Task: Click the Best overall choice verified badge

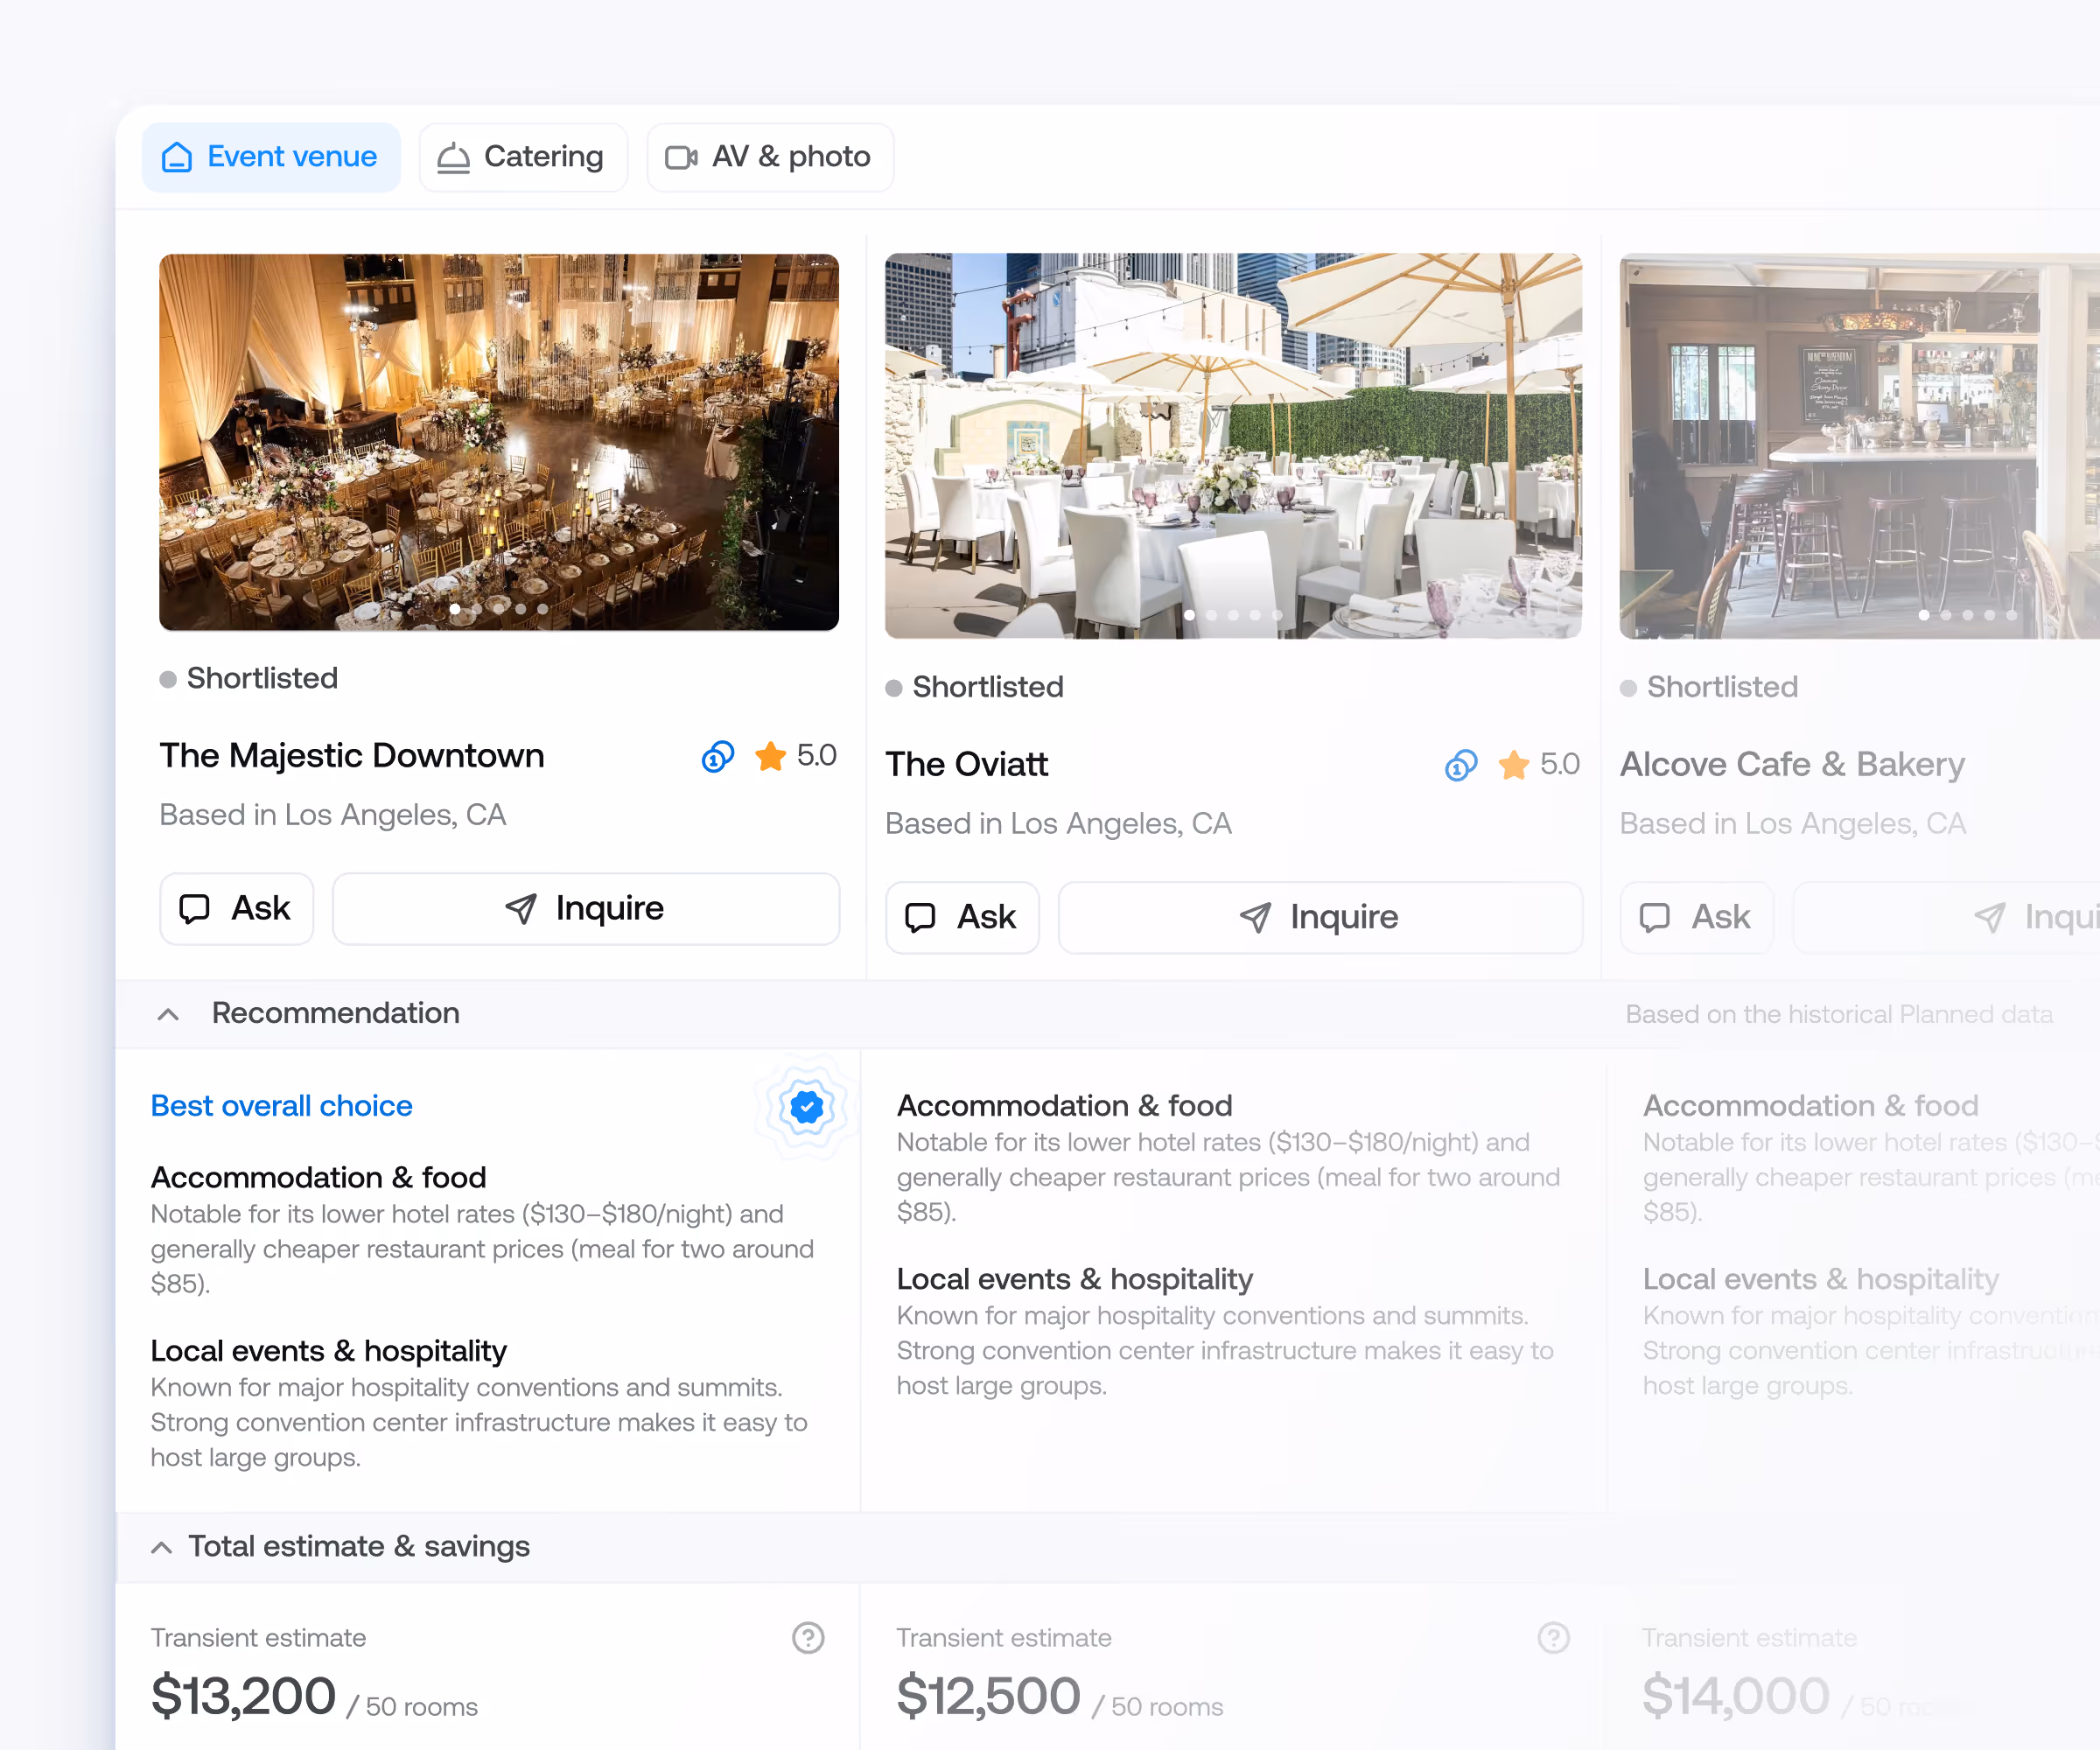Action: [x=807, y=1107]
